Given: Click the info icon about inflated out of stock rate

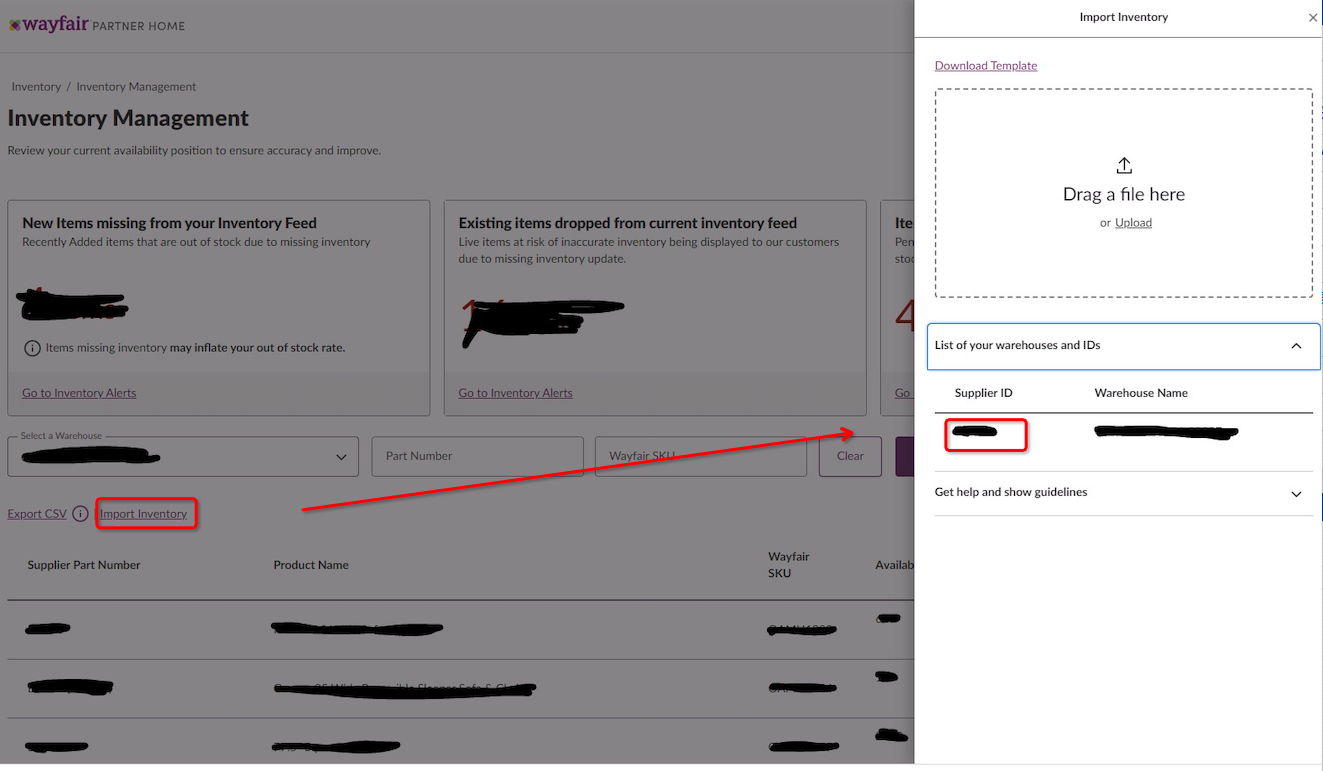Looking at the screenshot, I should pos(31,349).
